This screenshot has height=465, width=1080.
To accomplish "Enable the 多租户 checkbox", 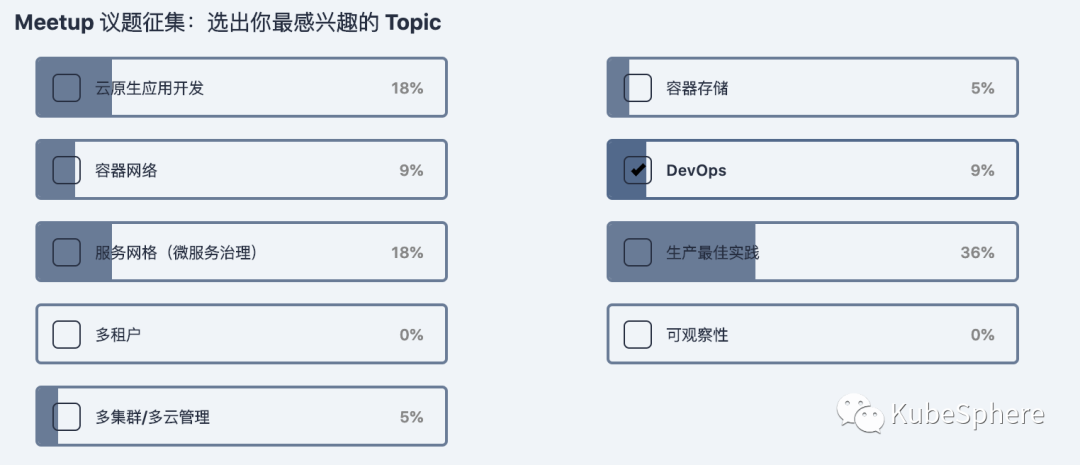I will pyautogui.click(x=66, y=334).
